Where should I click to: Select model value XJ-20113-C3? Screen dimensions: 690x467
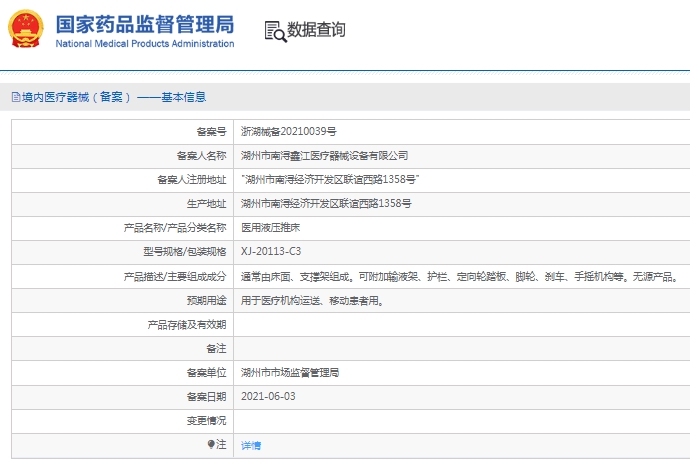271,251
